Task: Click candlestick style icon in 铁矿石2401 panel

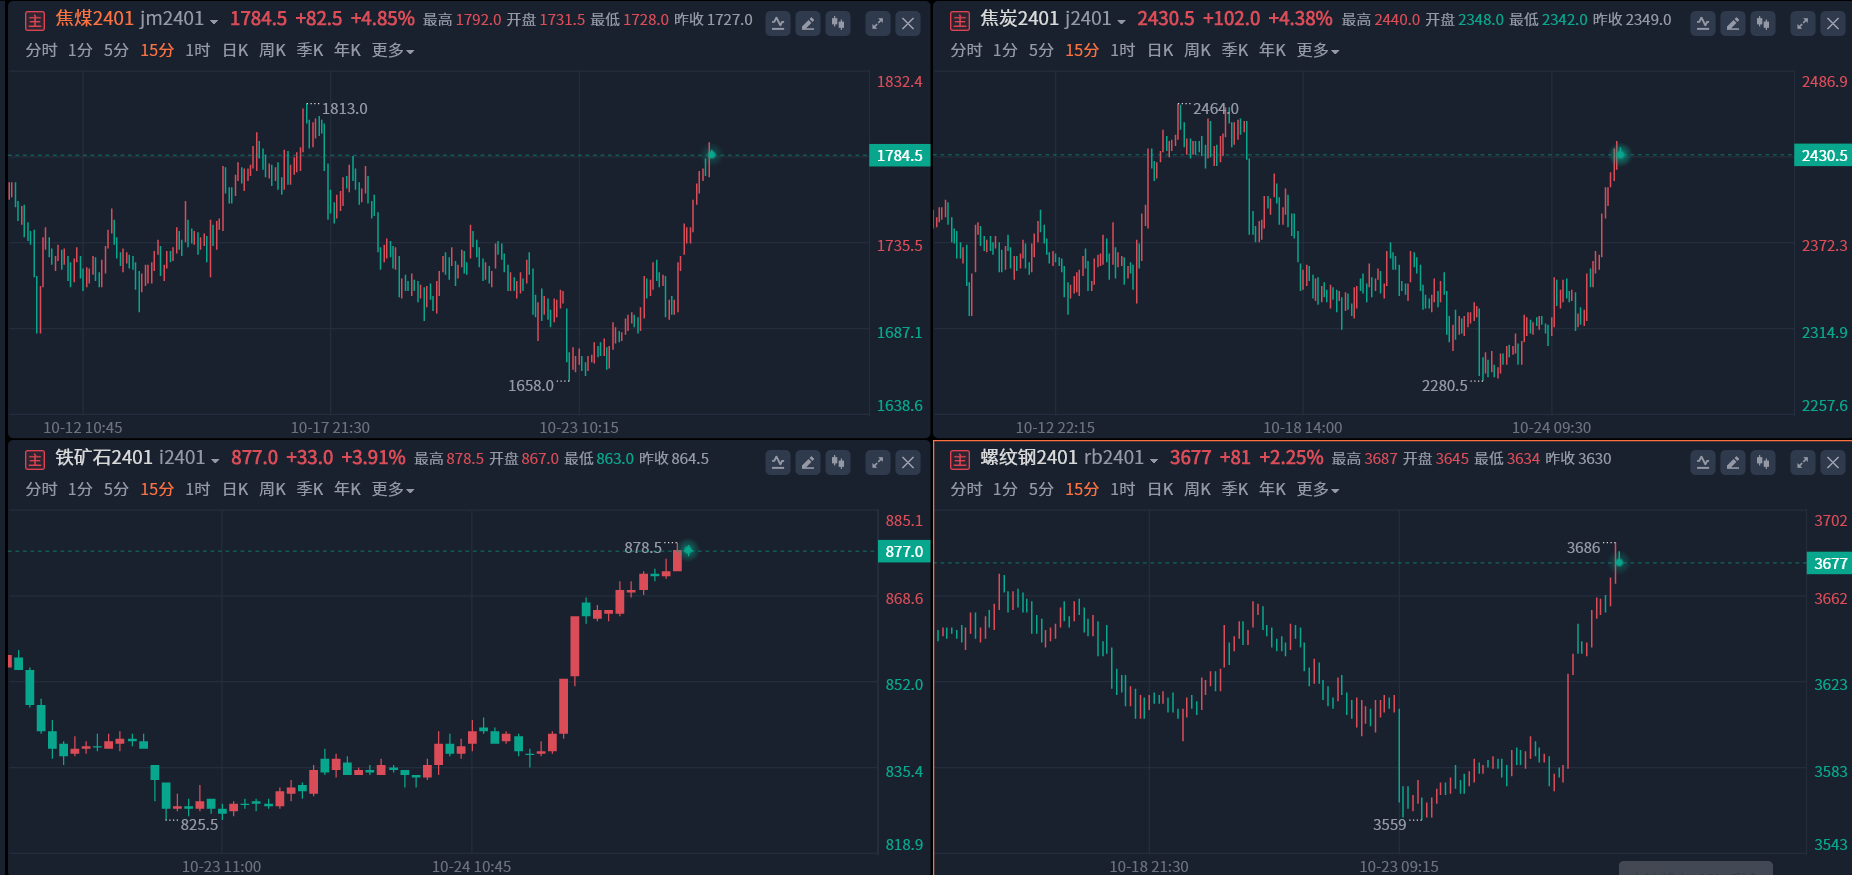Action: pyautogui.click(x=838, y=462)
